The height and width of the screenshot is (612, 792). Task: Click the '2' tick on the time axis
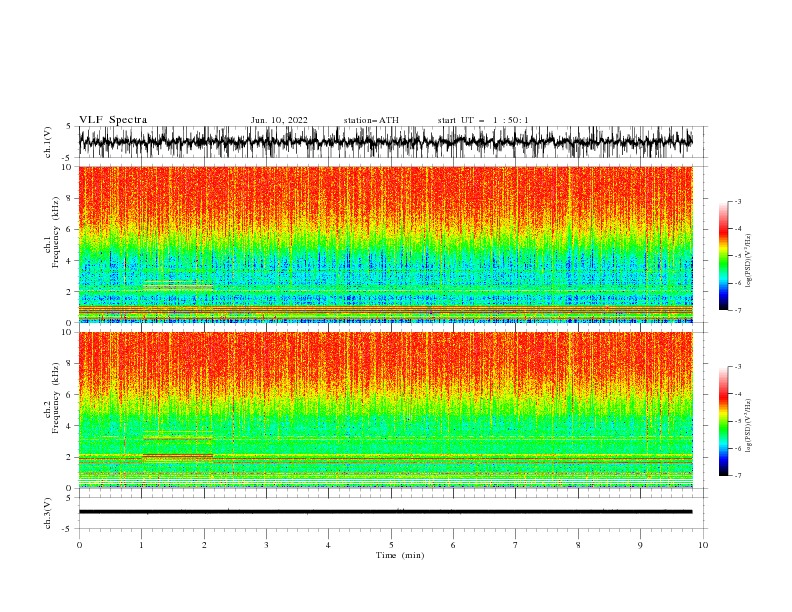(x=204, y=545)
